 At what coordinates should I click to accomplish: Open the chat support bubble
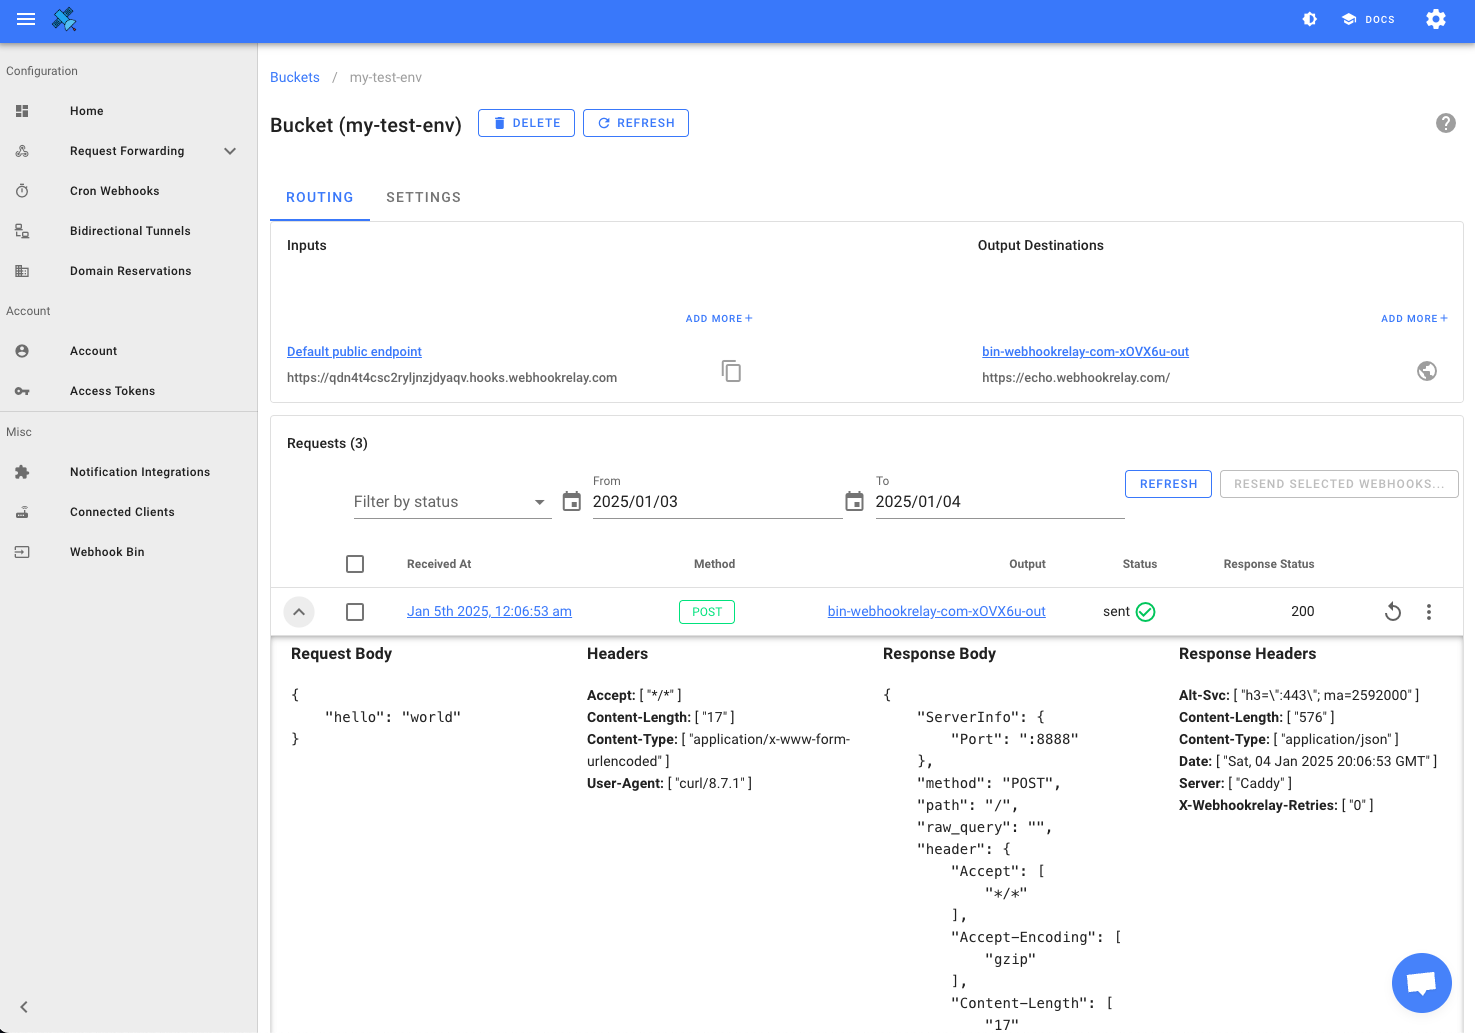coord(1421,983)
